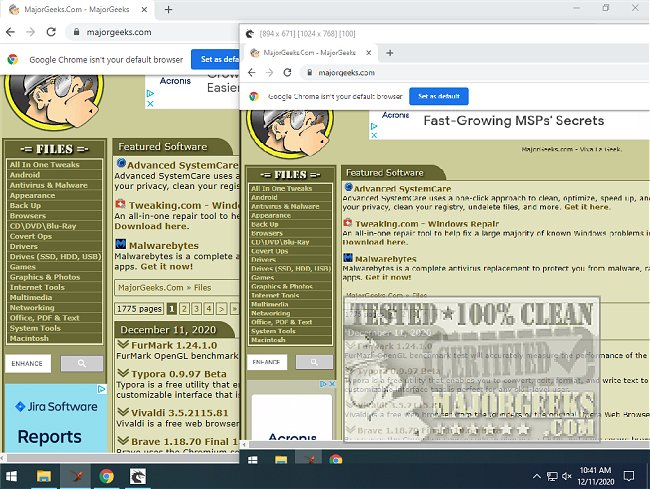Close MajorGeeks tab in front preview window
The width and height of the screenshot is (650, 489).
point(369,53)
